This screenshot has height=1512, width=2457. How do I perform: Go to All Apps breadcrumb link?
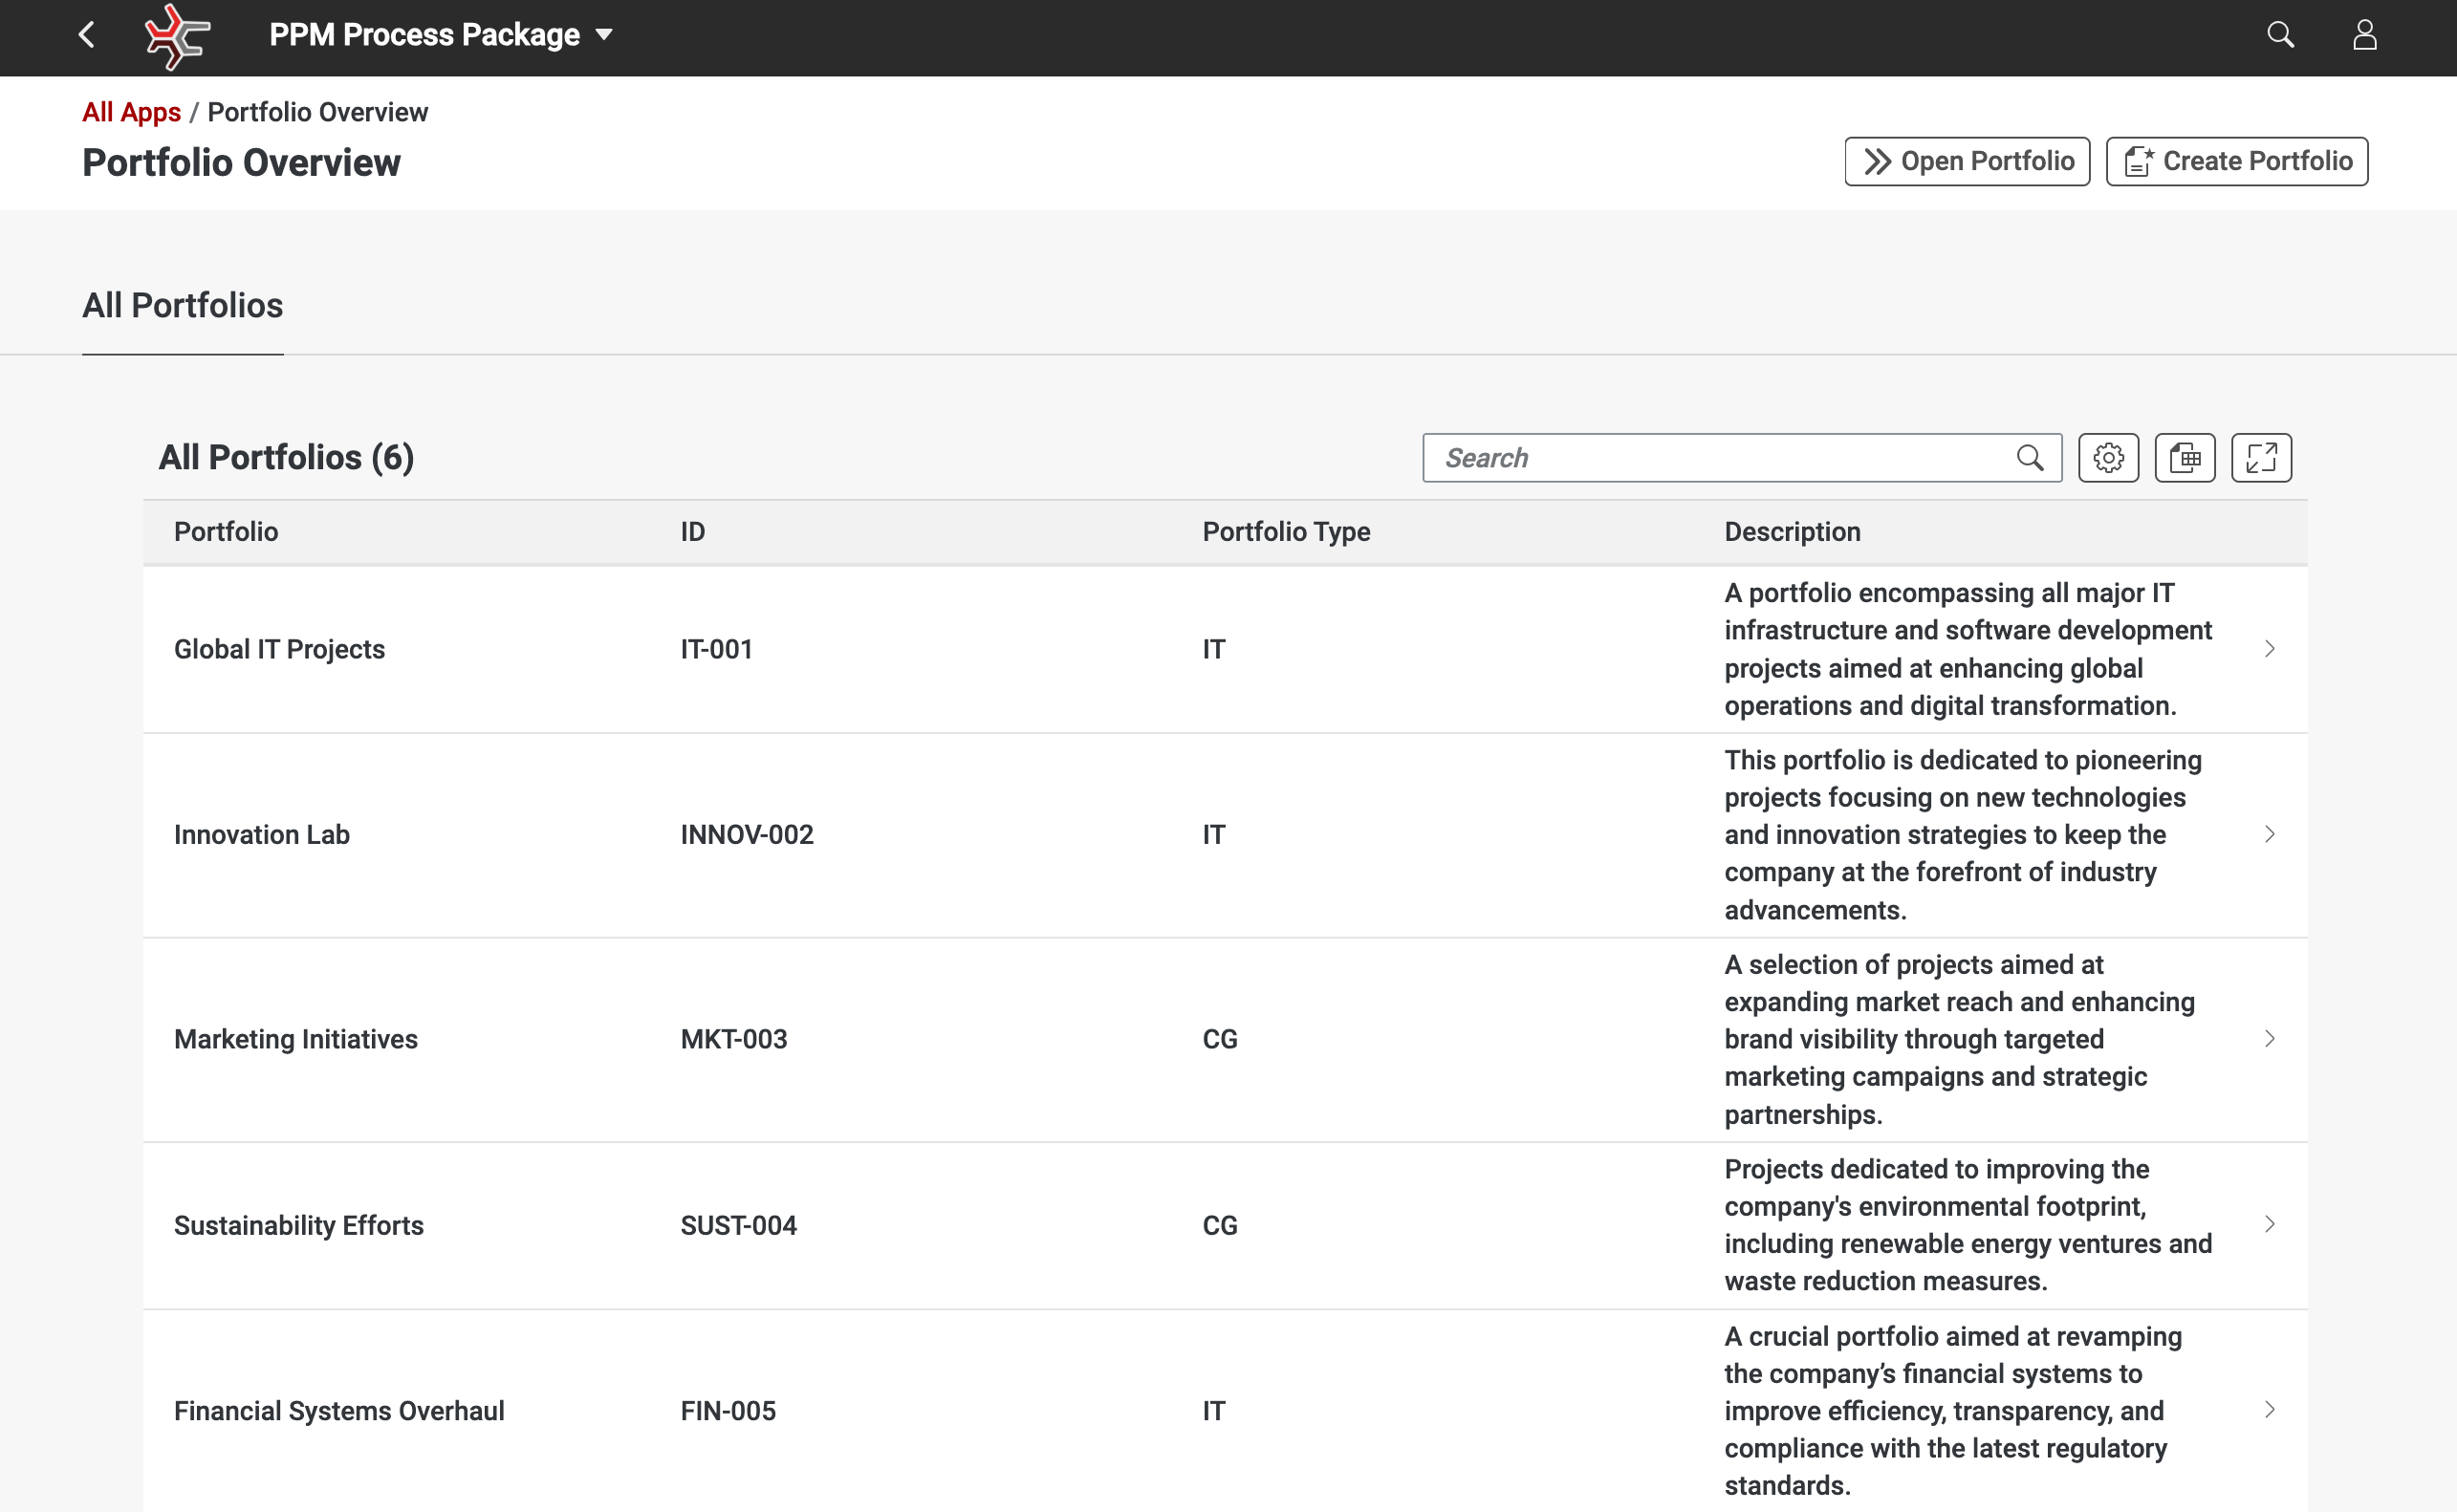(x=131, y=112)
